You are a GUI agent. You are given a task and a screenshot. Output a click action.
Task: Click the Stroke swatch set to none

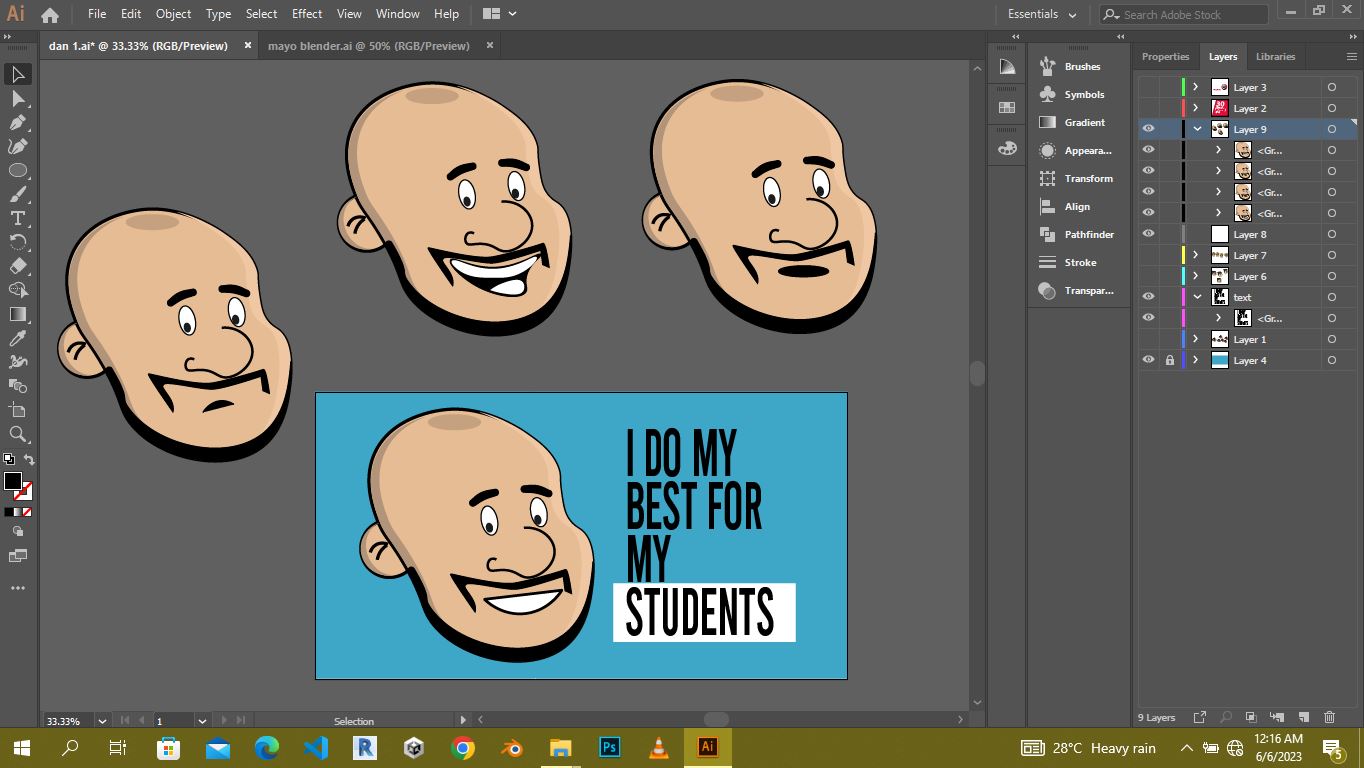pyautogui.click(x=24, y=491)
